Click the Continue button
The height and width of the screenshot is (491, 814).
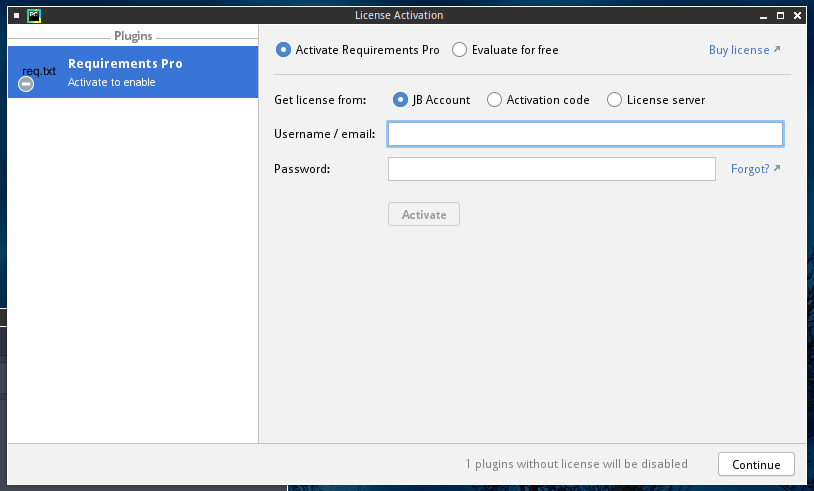tap(756, 465)
